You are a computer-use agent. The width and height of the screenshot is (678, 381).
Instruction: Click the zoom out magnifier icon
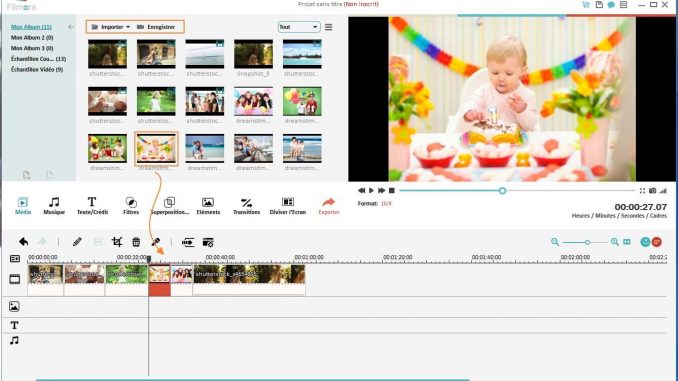click(x=555, y=242)
